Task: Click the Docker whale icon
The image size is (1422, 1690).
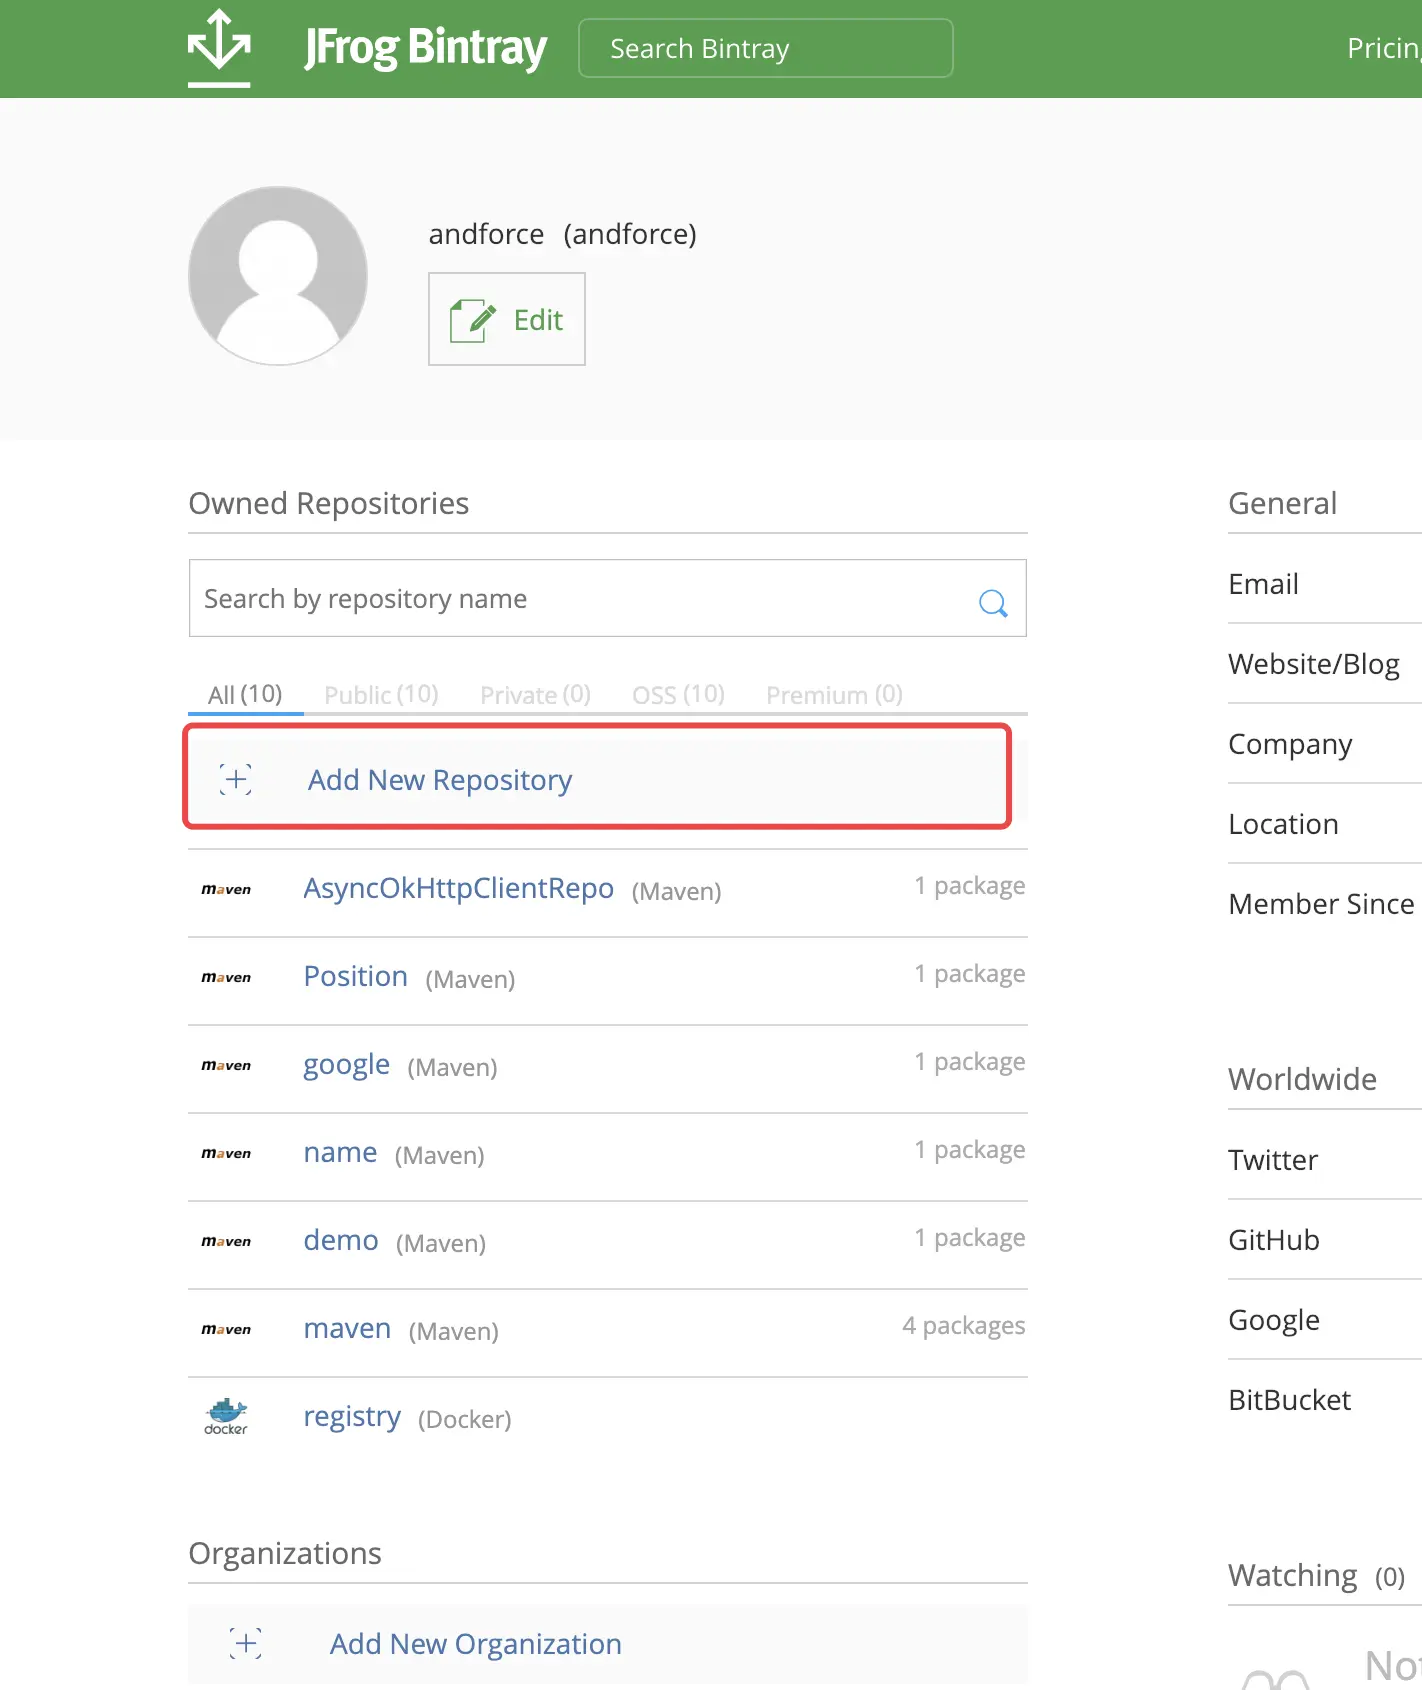Action: (226, 1416)
